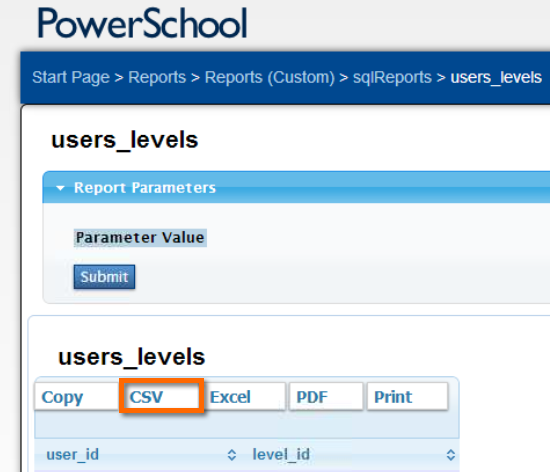Print the users_levels table
Screen dimensions: 550x472
tap(407, 397)
